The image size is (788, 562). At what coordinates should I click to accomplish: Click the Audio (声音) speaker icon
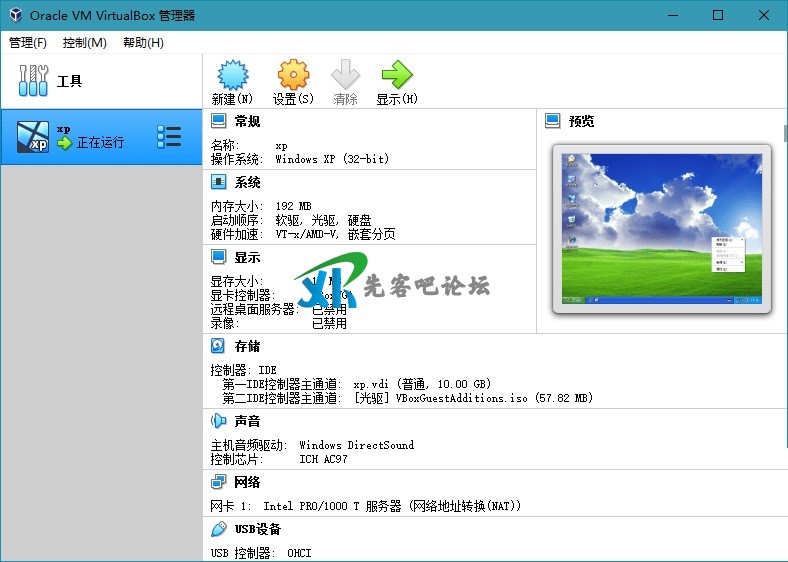[x=219, y=421]
